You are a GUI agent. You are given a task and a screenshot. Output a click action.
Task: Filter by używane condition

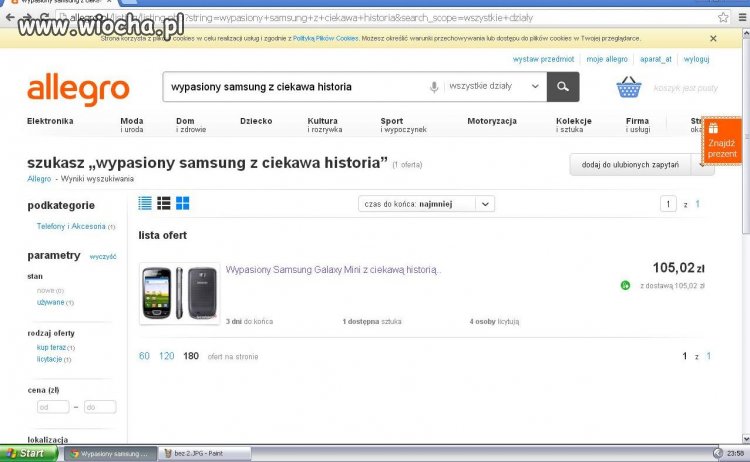[50, 302]
